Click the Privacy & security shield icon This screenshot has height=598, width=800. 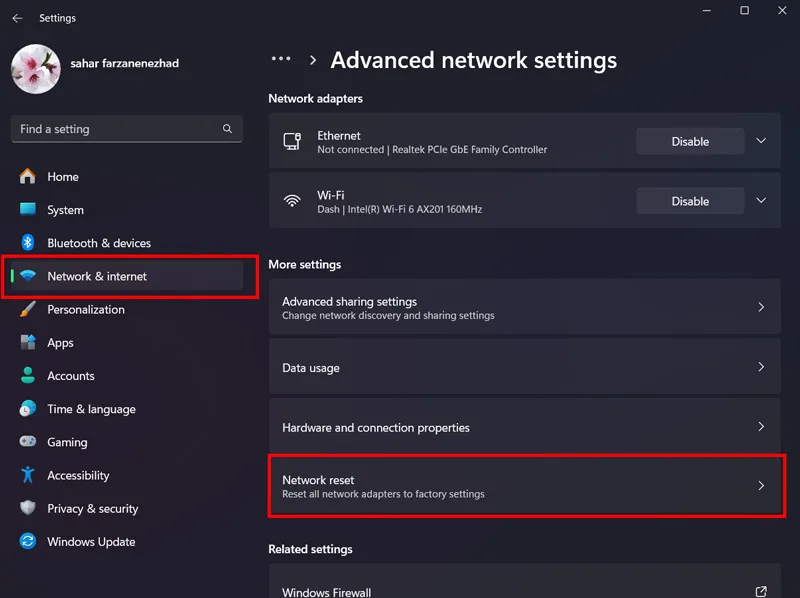pyautogui.click(x=28, y=508)
